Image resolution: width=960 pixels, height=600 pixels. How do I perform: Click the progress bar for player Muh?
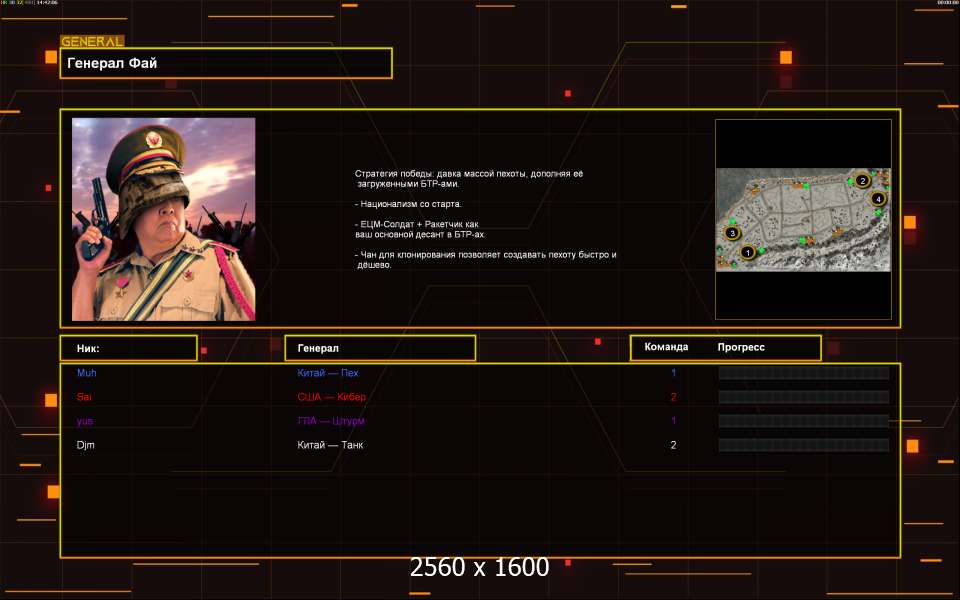[x=803, y=373]
